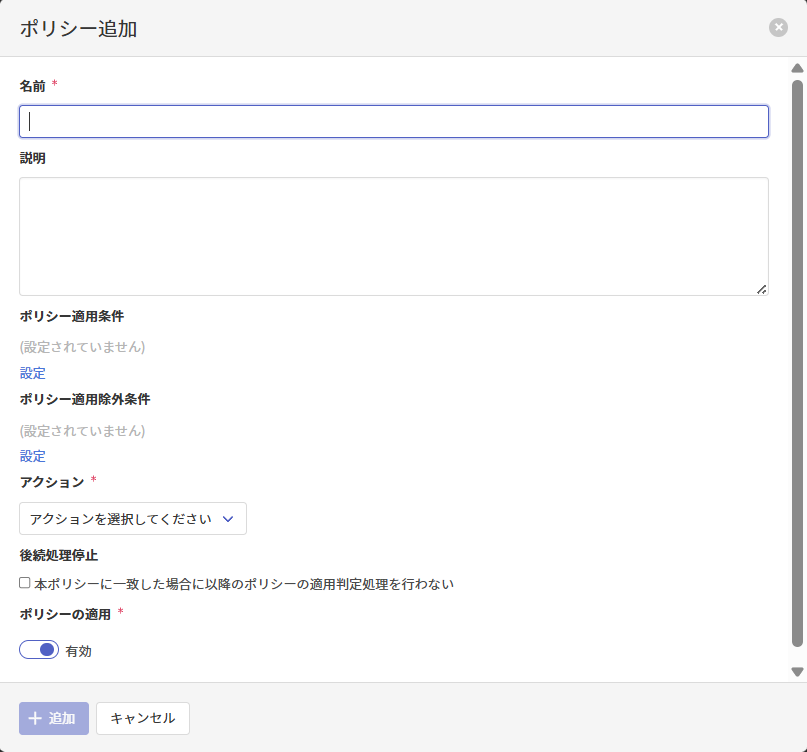Click the plus icon on the 追加 button
The width and height of the screenshot is (807, 752).
(35, 718)
